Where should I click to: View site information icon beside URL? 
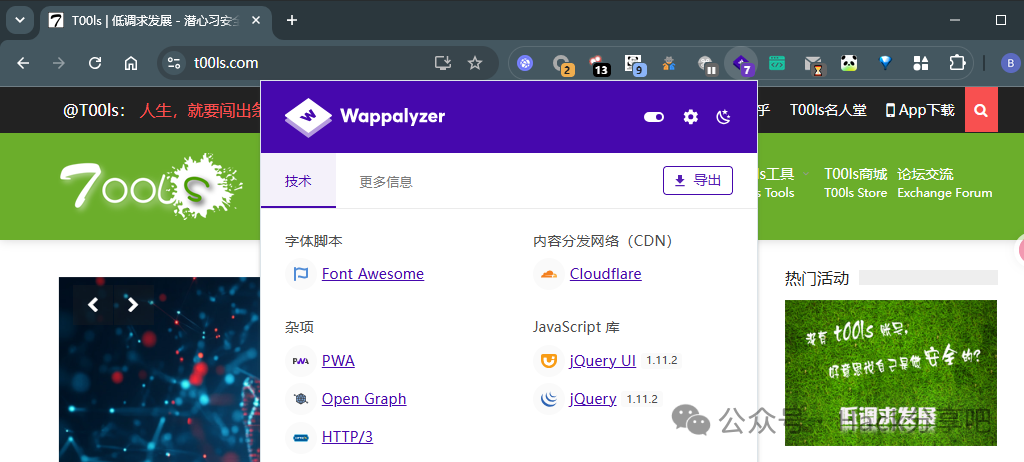174,63
